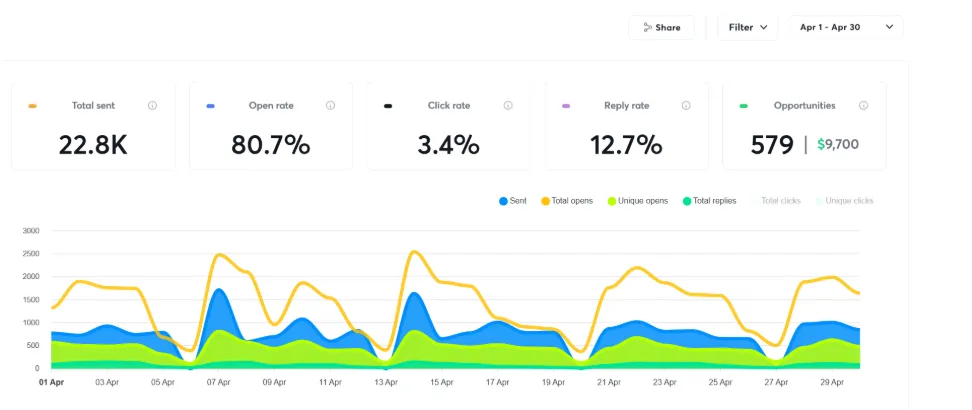The height and width of the screenshot is (410, 972).
Task: Click the 1500 y-axis label
Action: coord(31,300)
